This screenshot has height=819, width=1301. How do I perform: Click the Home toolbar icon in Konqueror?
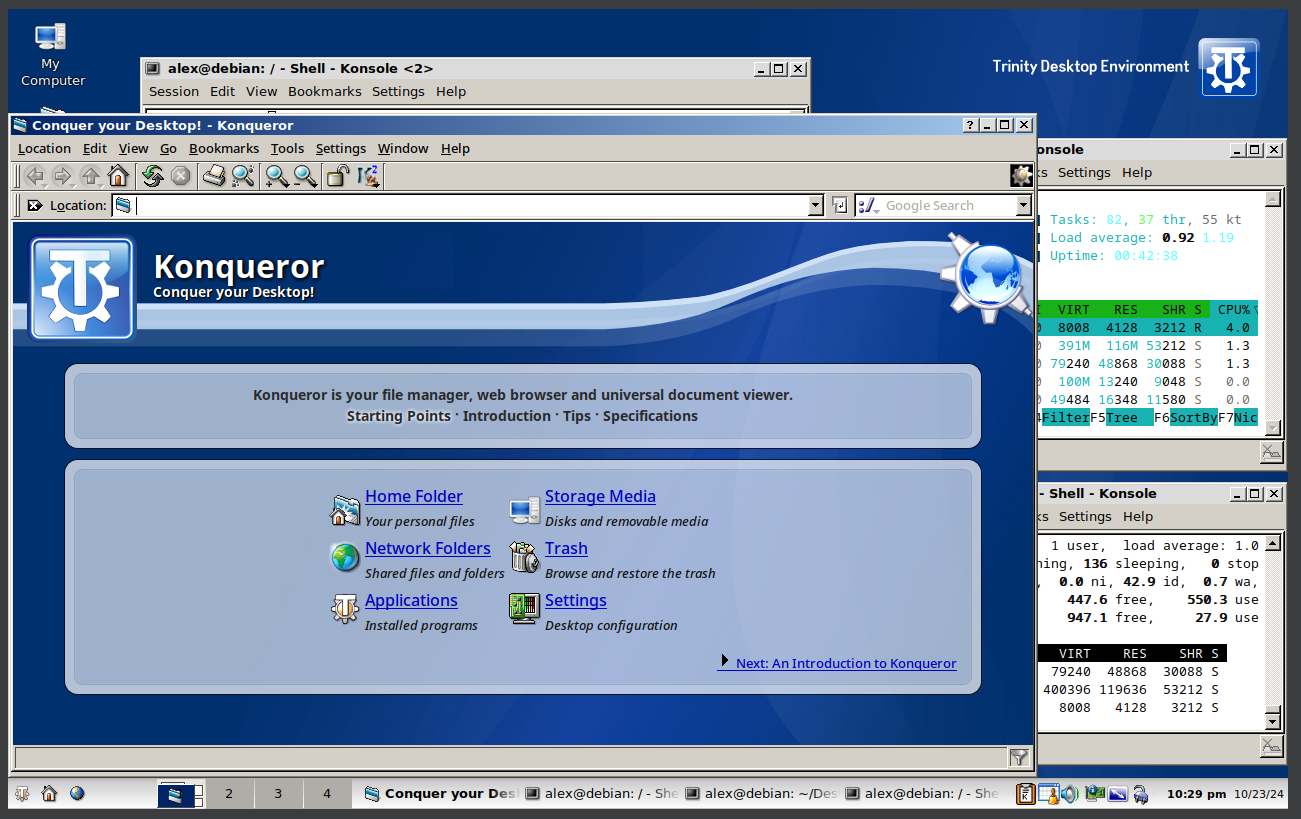(118, 177)
